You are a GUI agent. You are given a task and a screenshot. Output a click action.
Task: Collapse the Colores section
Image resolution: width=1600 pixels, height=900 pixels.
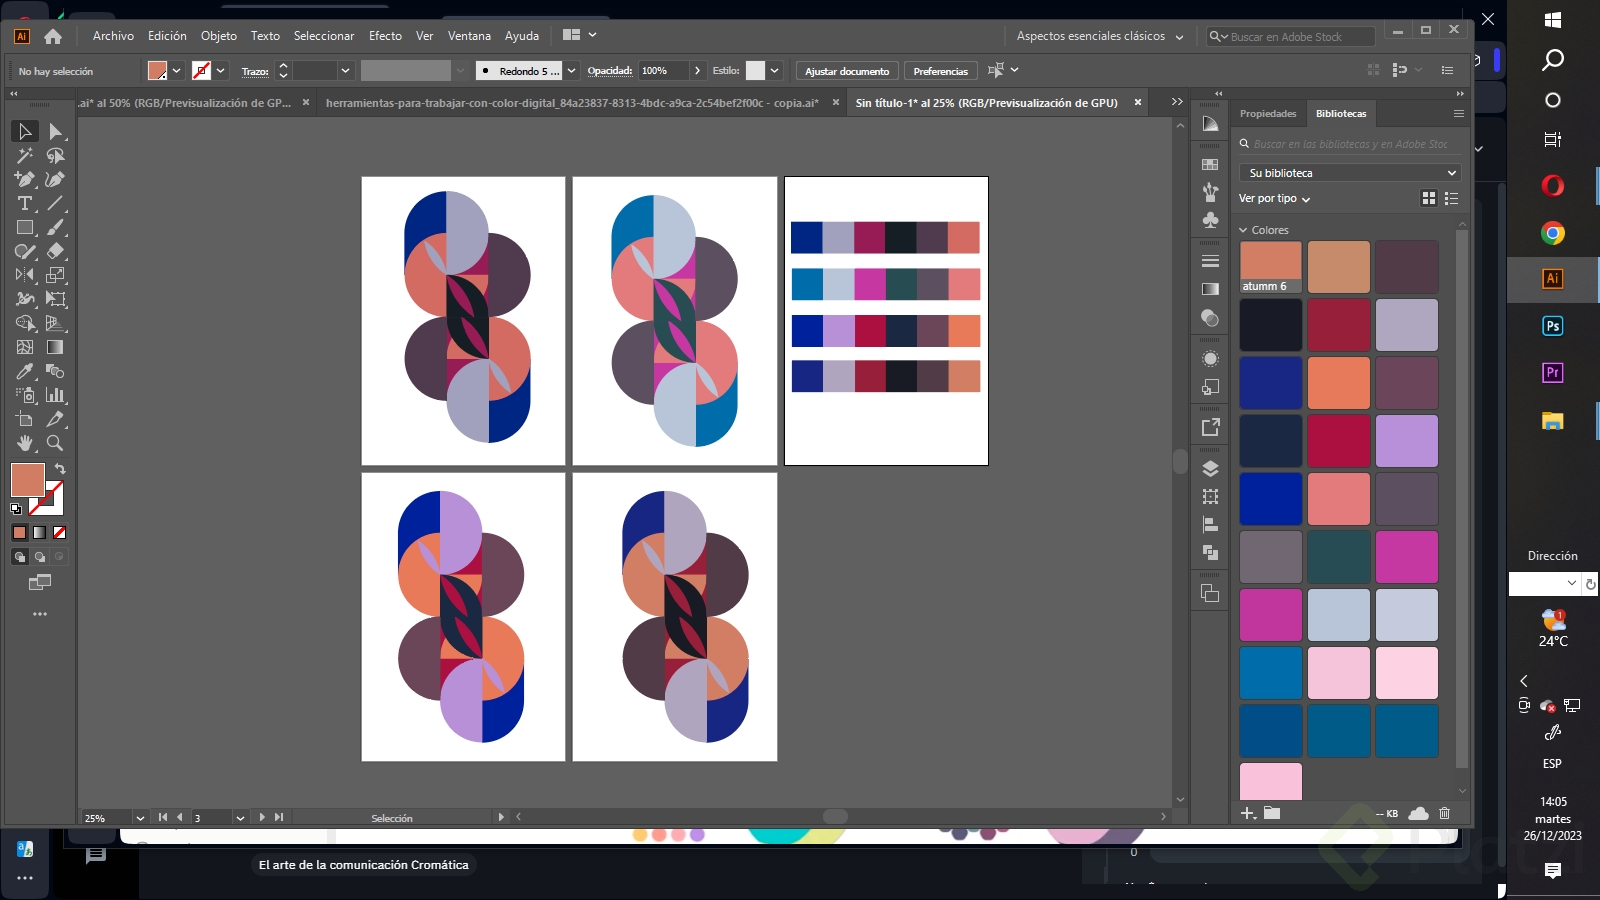tap(1244, 230)
